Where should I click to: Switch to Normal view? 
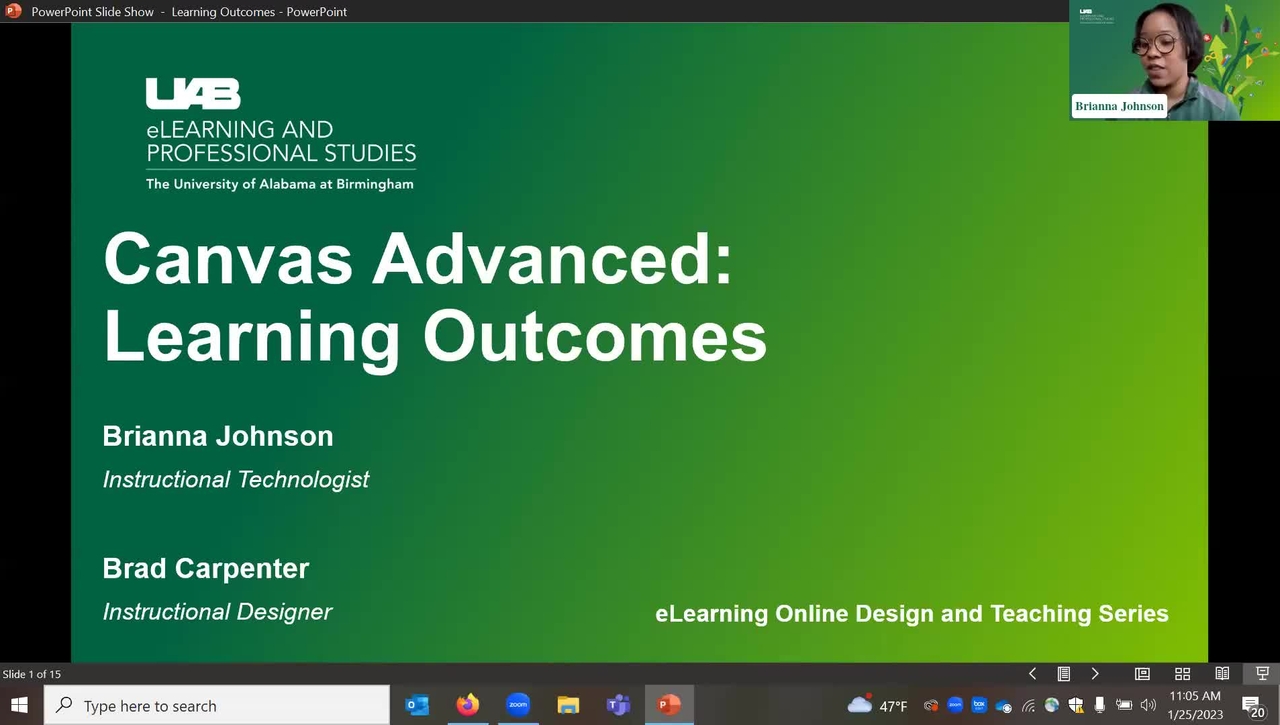coord(1142,674)
